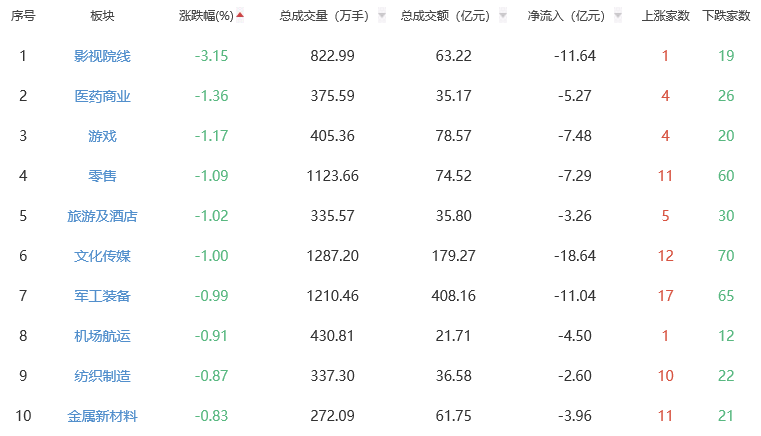761x436 pixels.
Task: Click the 文化传媒 sector link
Action: [x=102, y=256]
